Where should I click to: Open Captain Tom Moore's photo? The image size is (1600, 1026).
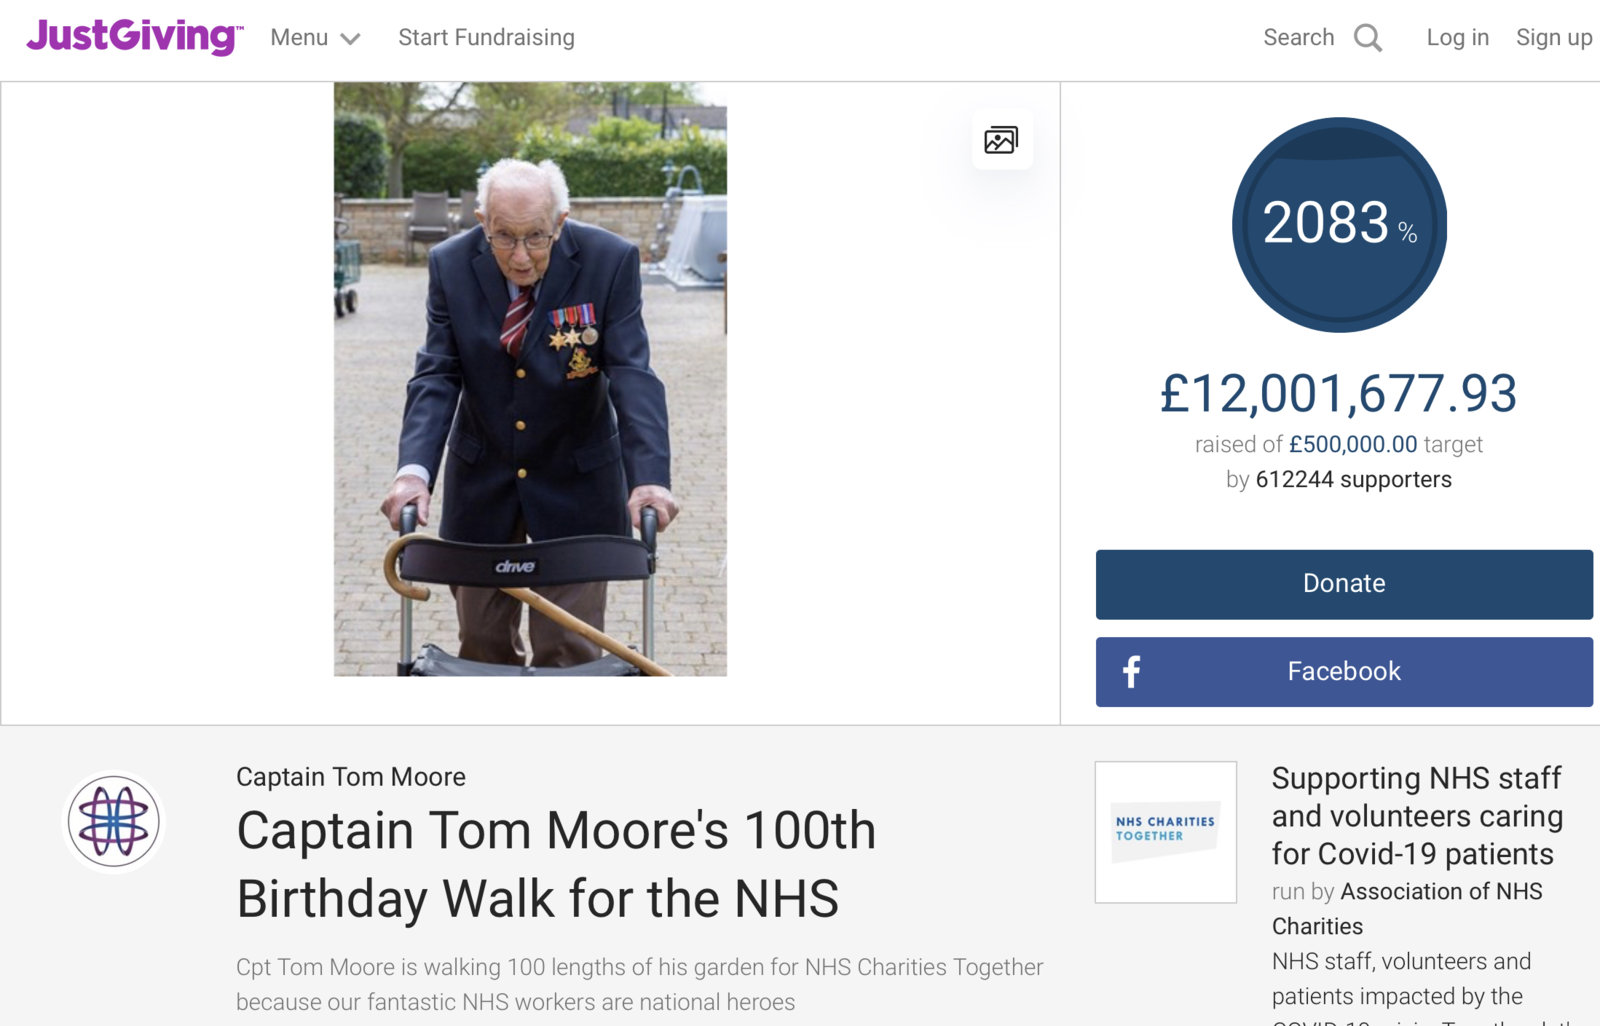point(530,379)
